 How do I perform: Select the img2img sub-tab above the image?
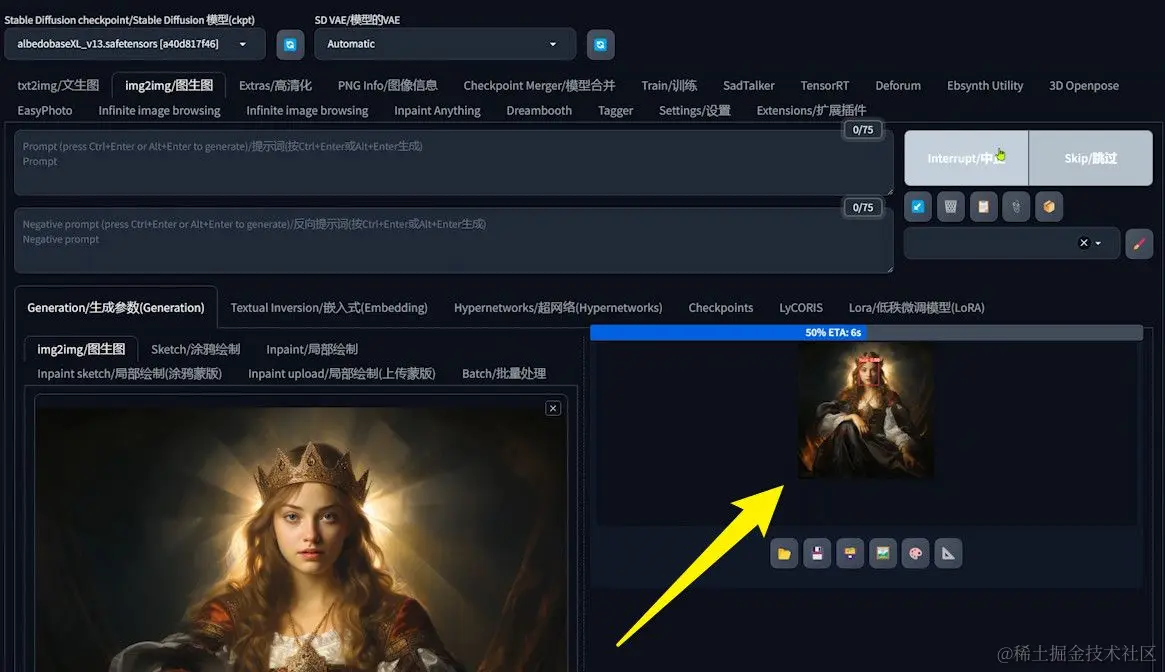(x=81, y=349)
